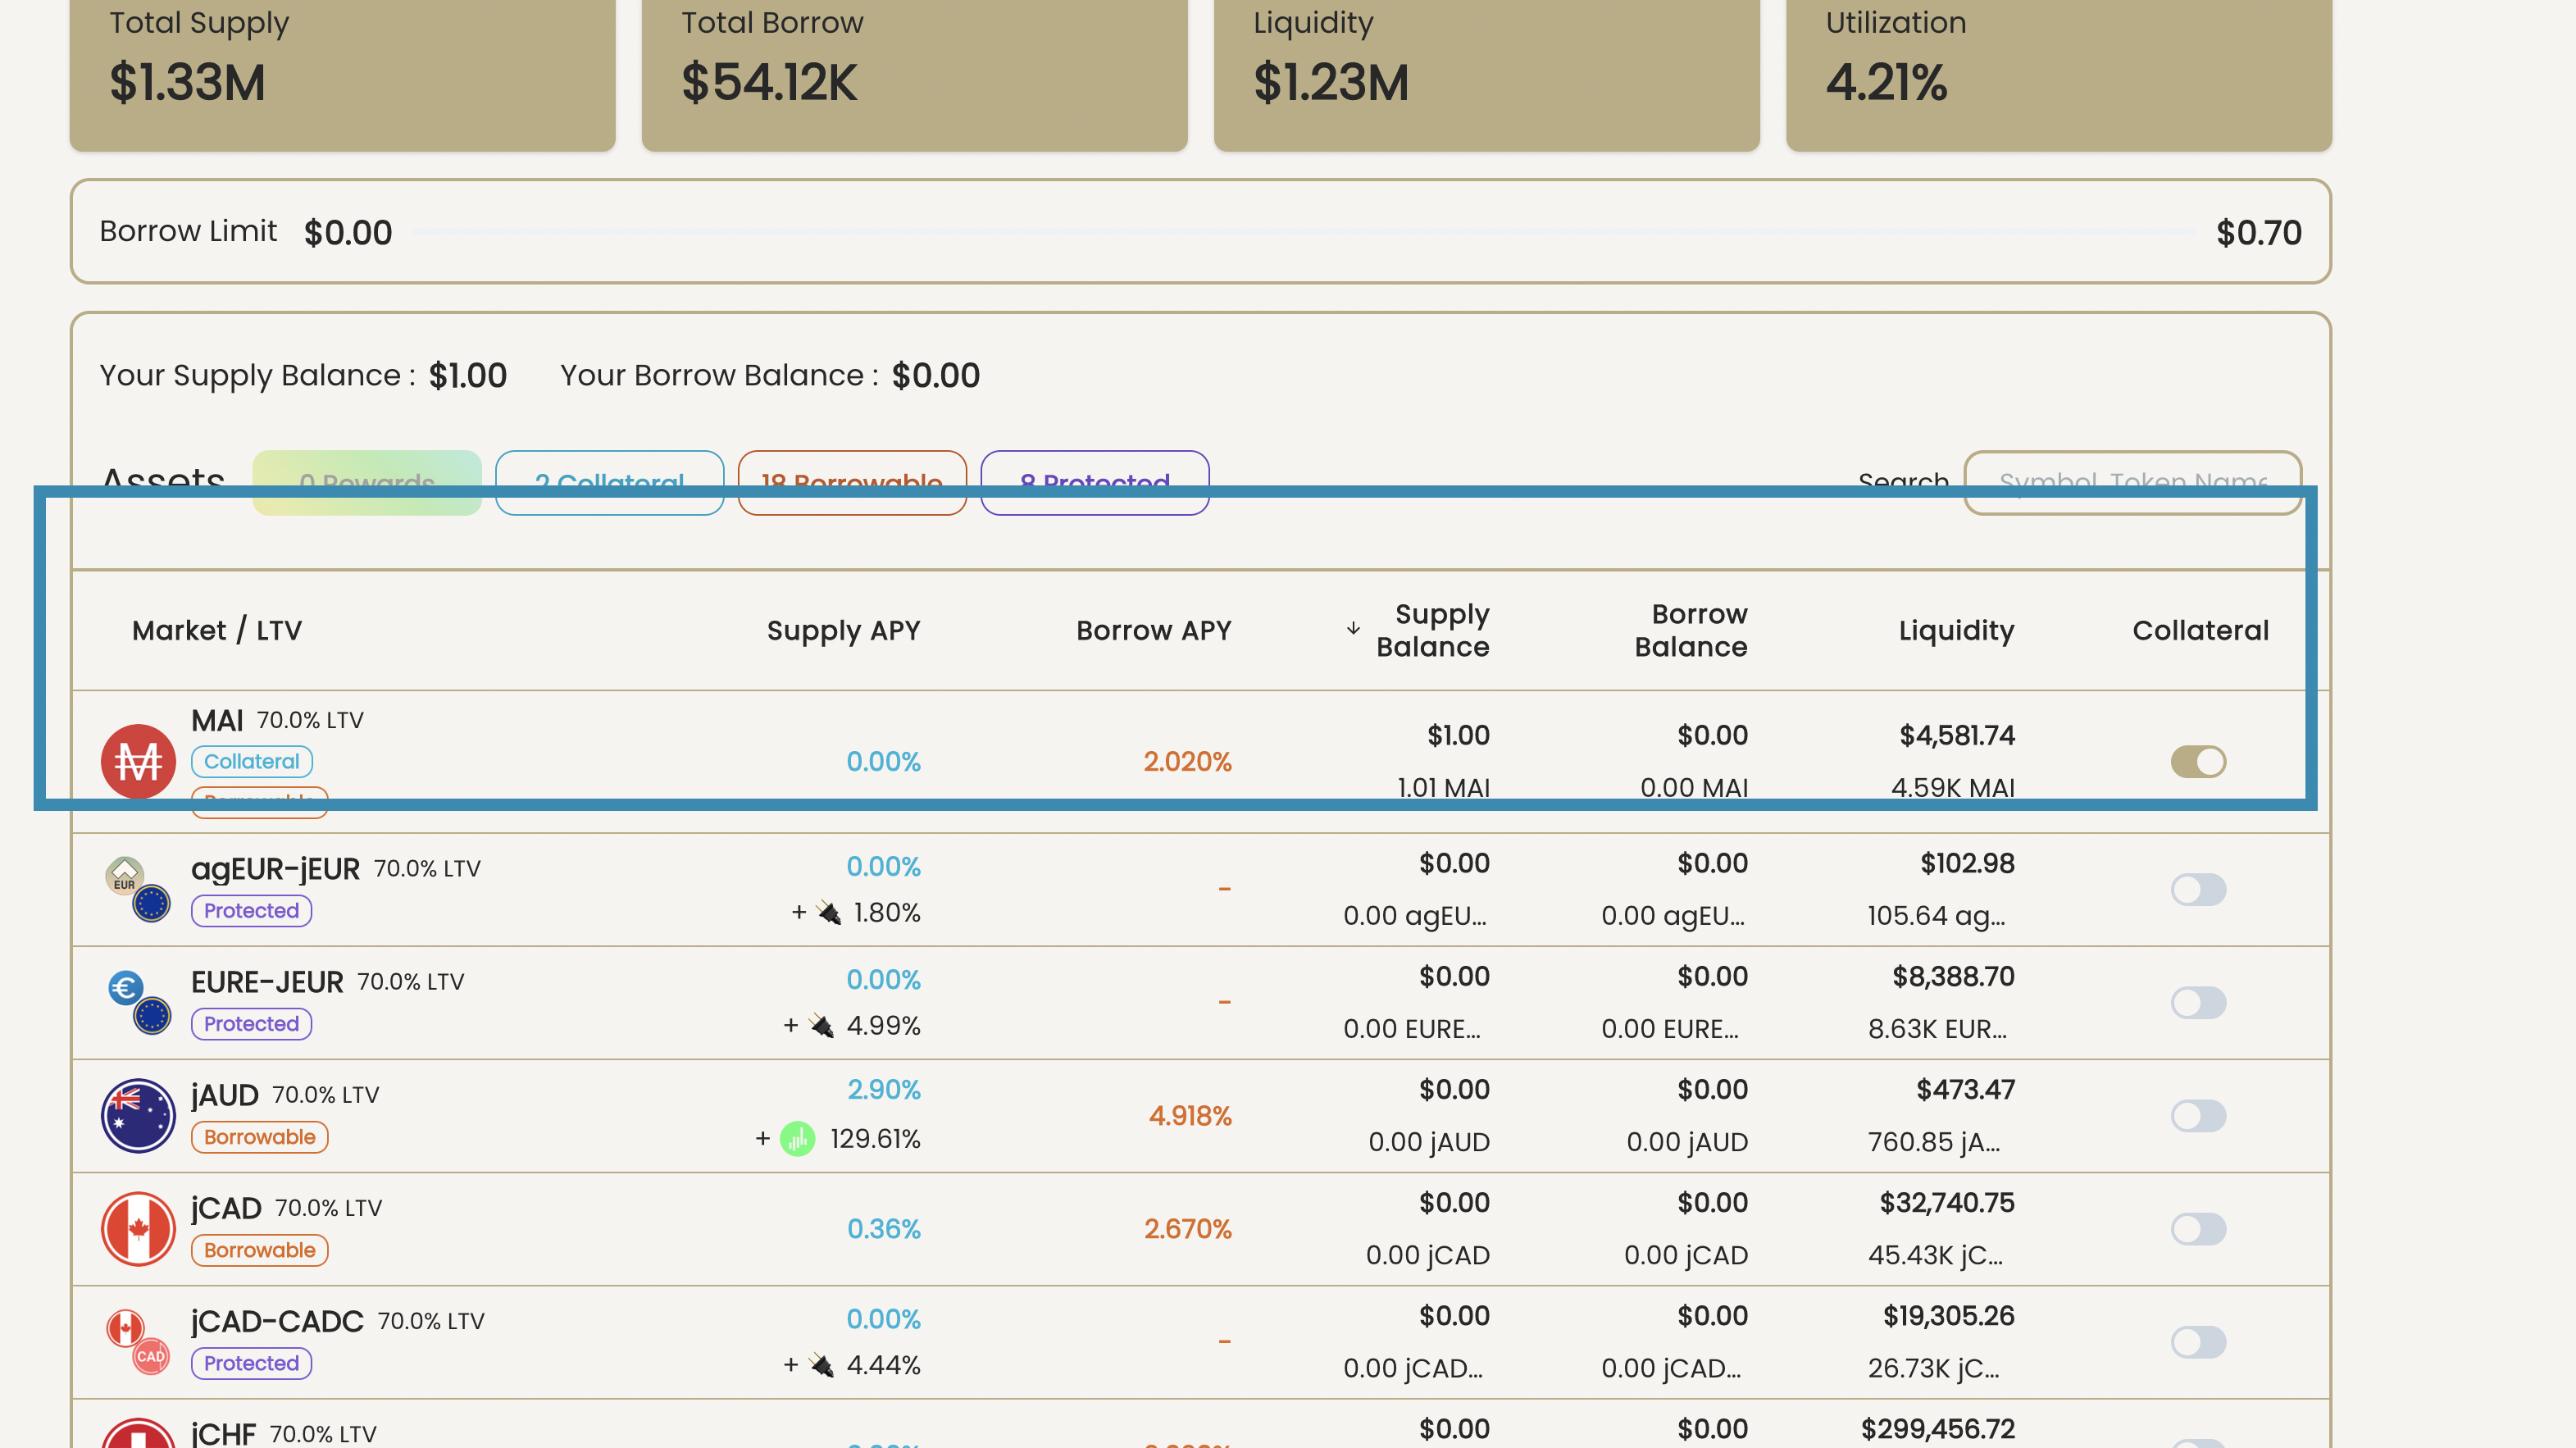This screenshot has width=2576, height=1448.
Task: Click the jAUD Australian flag icon
Action: (x=138, y=1116)
